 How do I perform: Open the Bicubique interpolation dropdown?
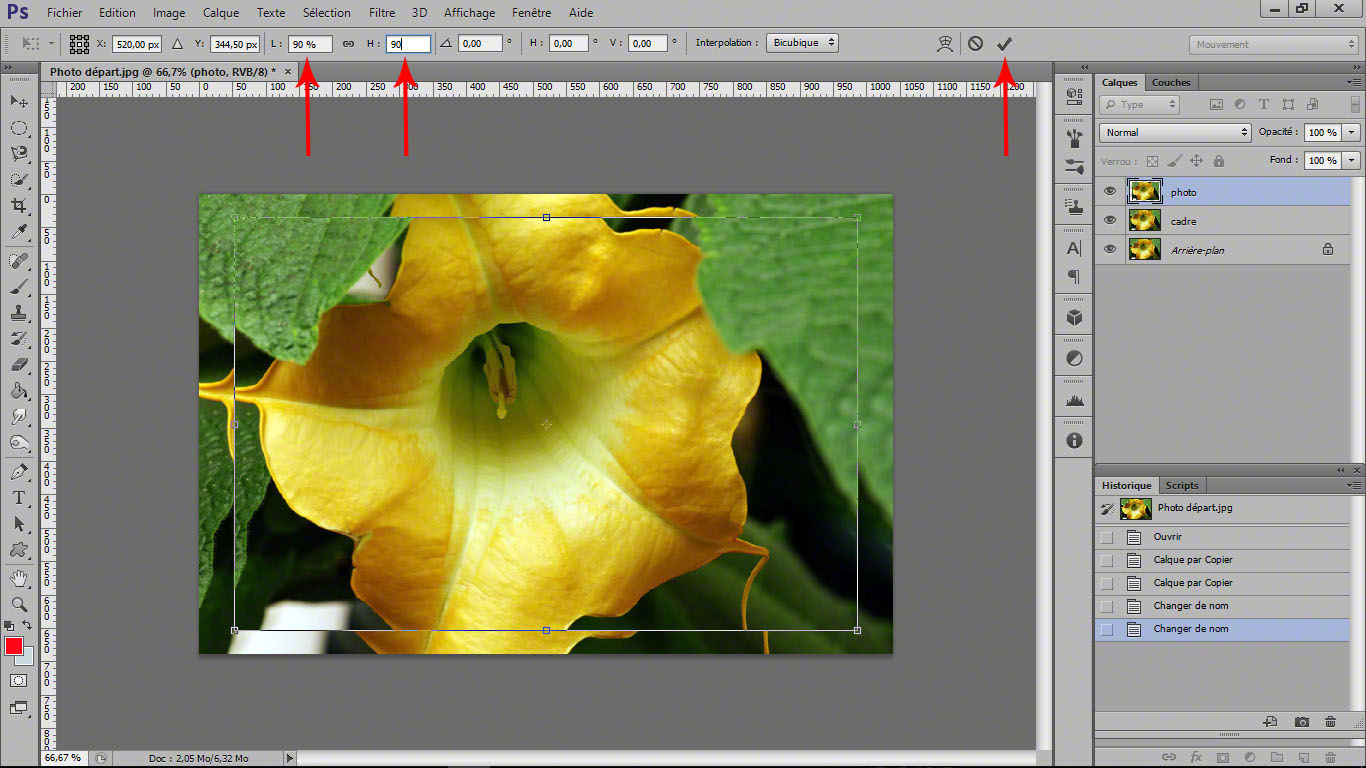click(802, 43)
